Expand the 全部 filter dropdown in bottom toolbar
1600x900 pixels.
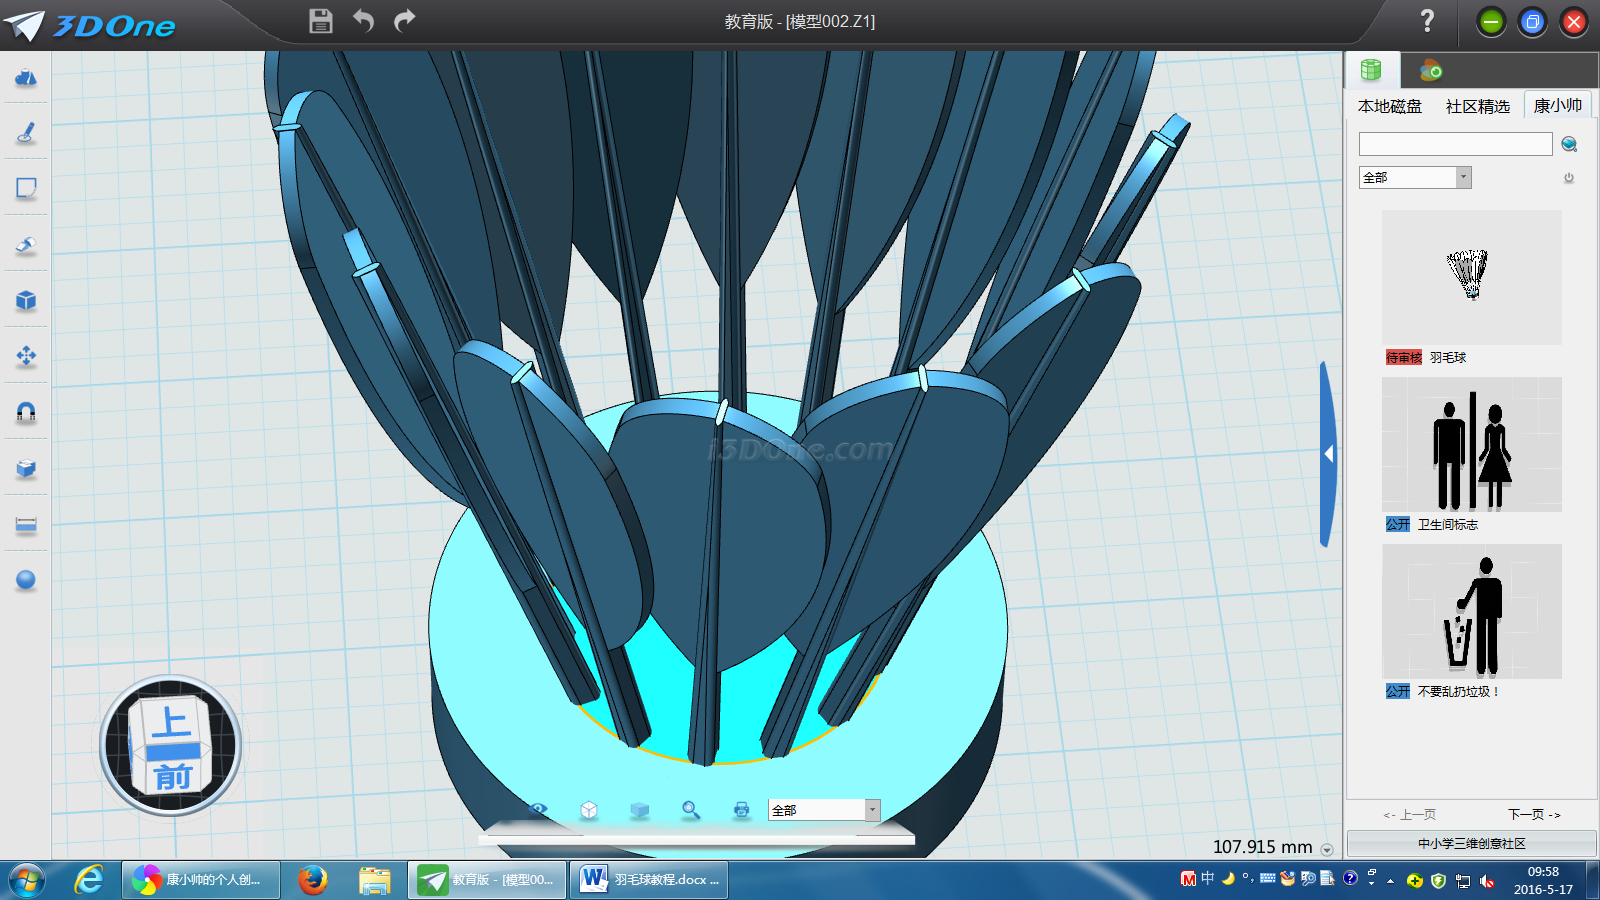pyautogui.click(x=872, y=810)
